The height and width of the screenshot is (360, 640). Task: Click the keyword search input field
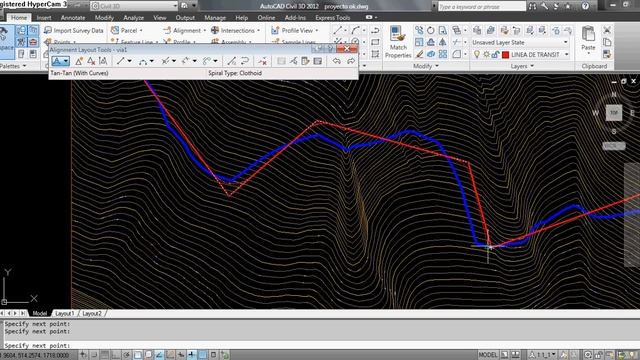coord(482,7)
